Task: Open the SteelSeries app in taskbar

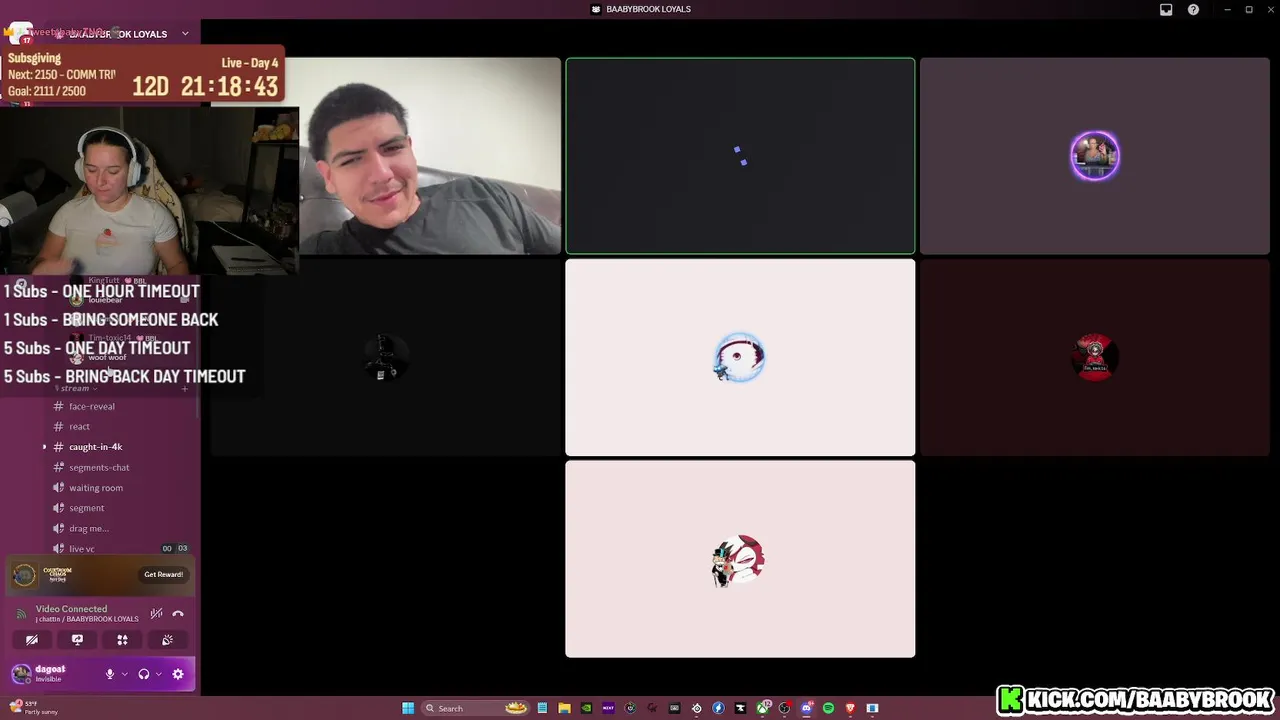Action: tap(697, 708)
